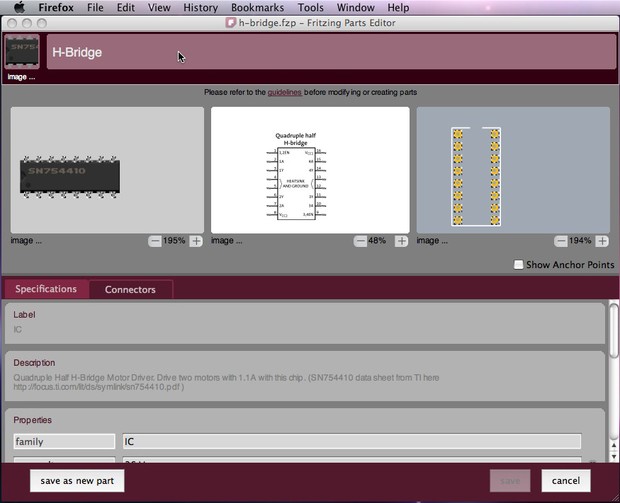Click save as new part button
This screenshot has width=620, height=503.
pos(77,481)
